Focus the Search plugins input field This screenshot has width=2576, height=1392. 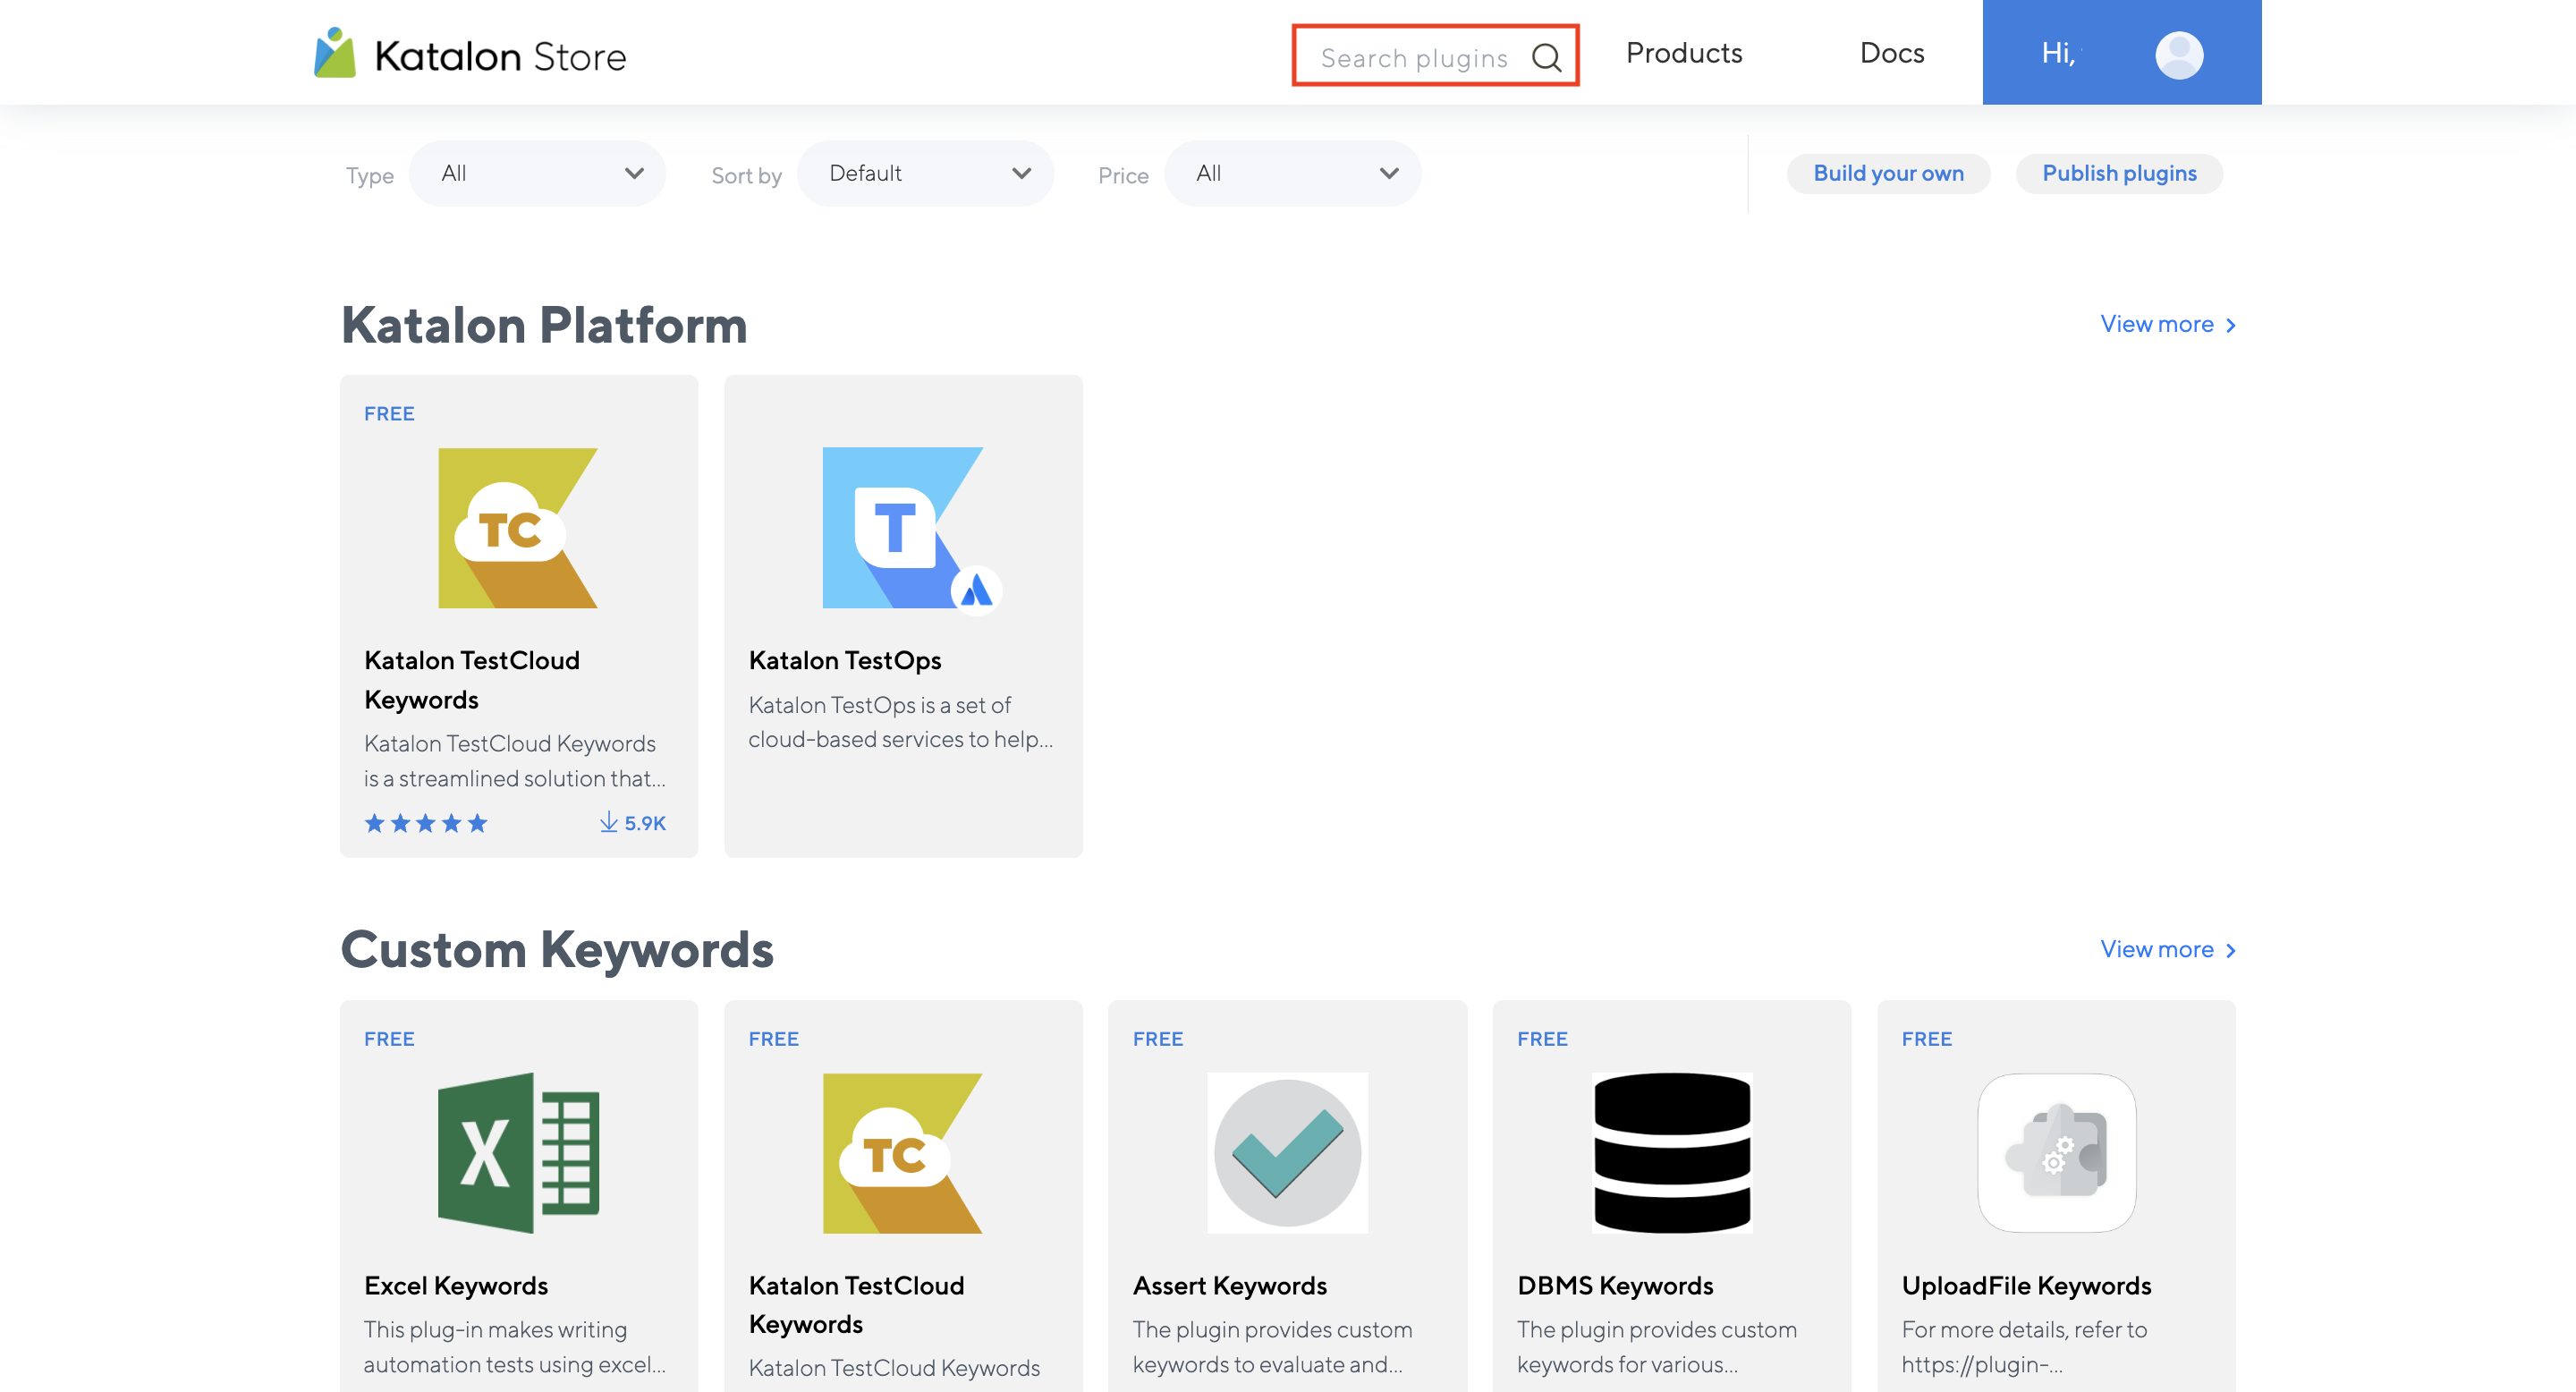1413,58
